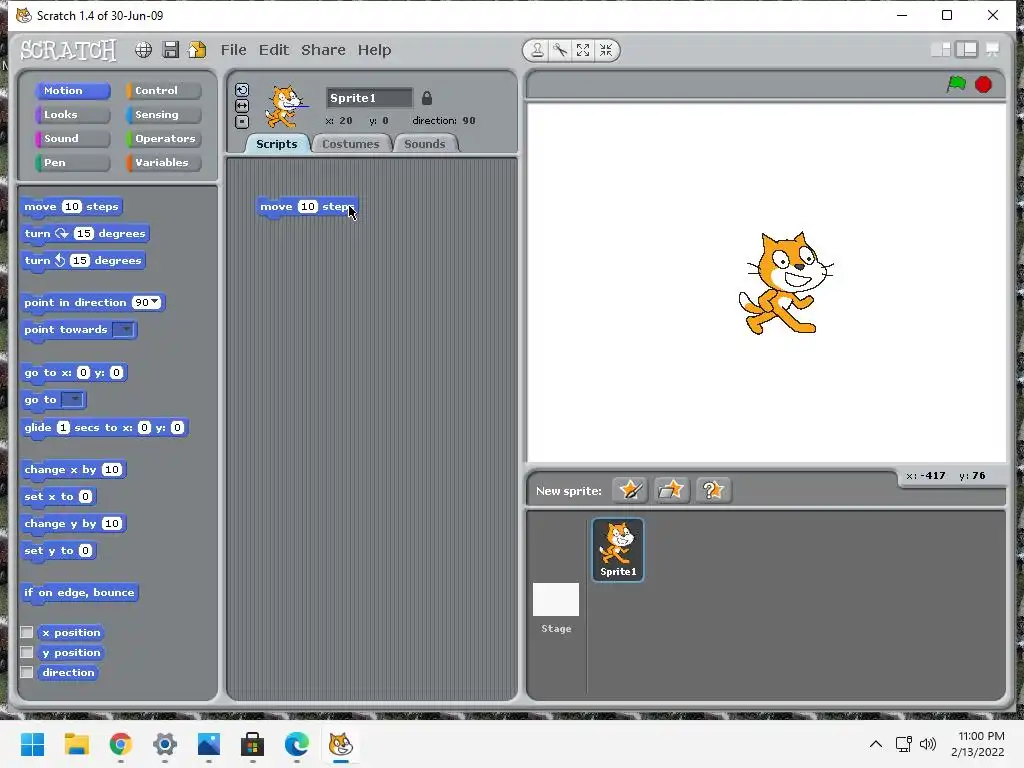This screenshot has height=768, width=1024.
Task: Select the Variables block category
Action: (x=163, y=163)
